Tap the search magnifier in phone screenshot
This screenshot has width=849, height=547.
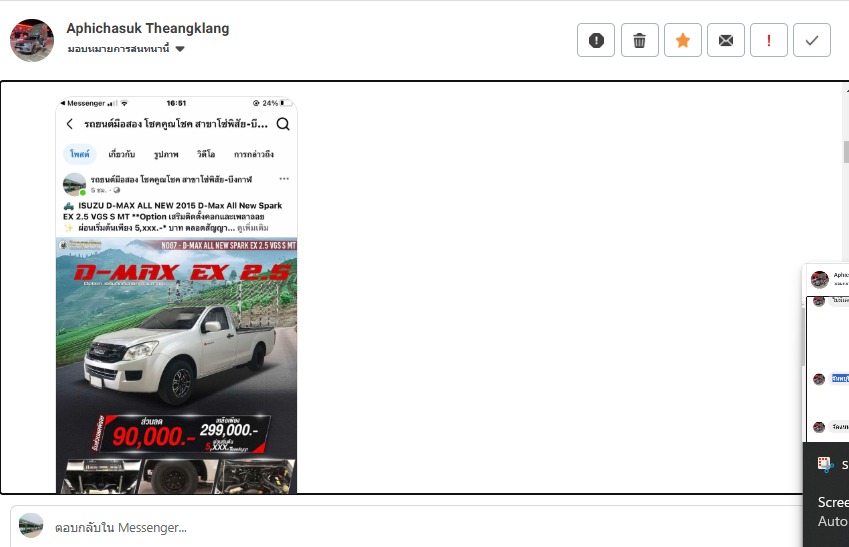[x=283, y=124]
